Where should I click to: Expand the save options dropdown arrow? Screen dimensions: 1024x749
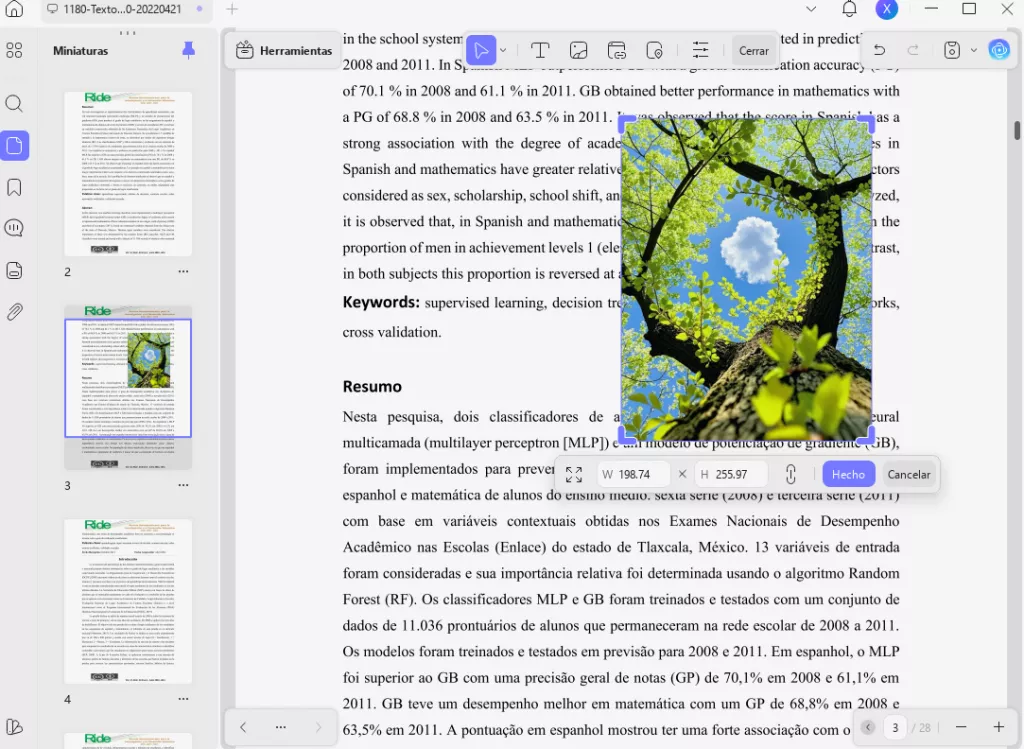pos(973,50)
